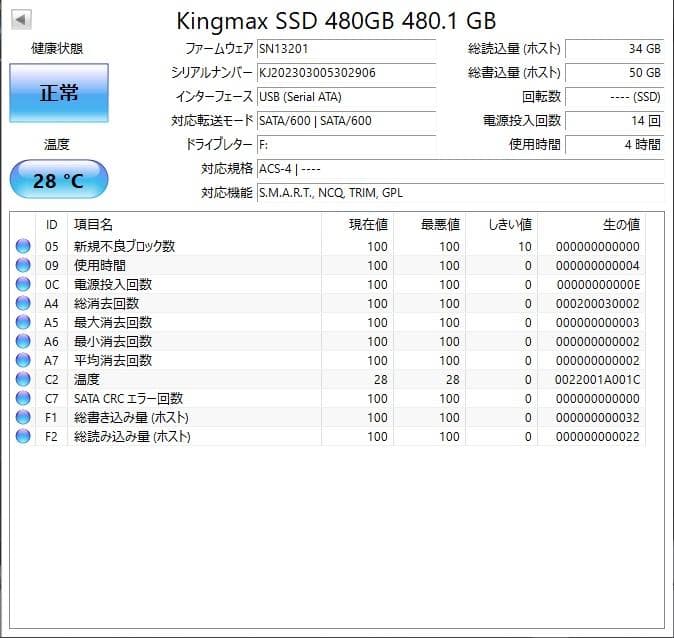
Task: Click the Kingmax SSD 480GB title text
Action: coord(336,20)
